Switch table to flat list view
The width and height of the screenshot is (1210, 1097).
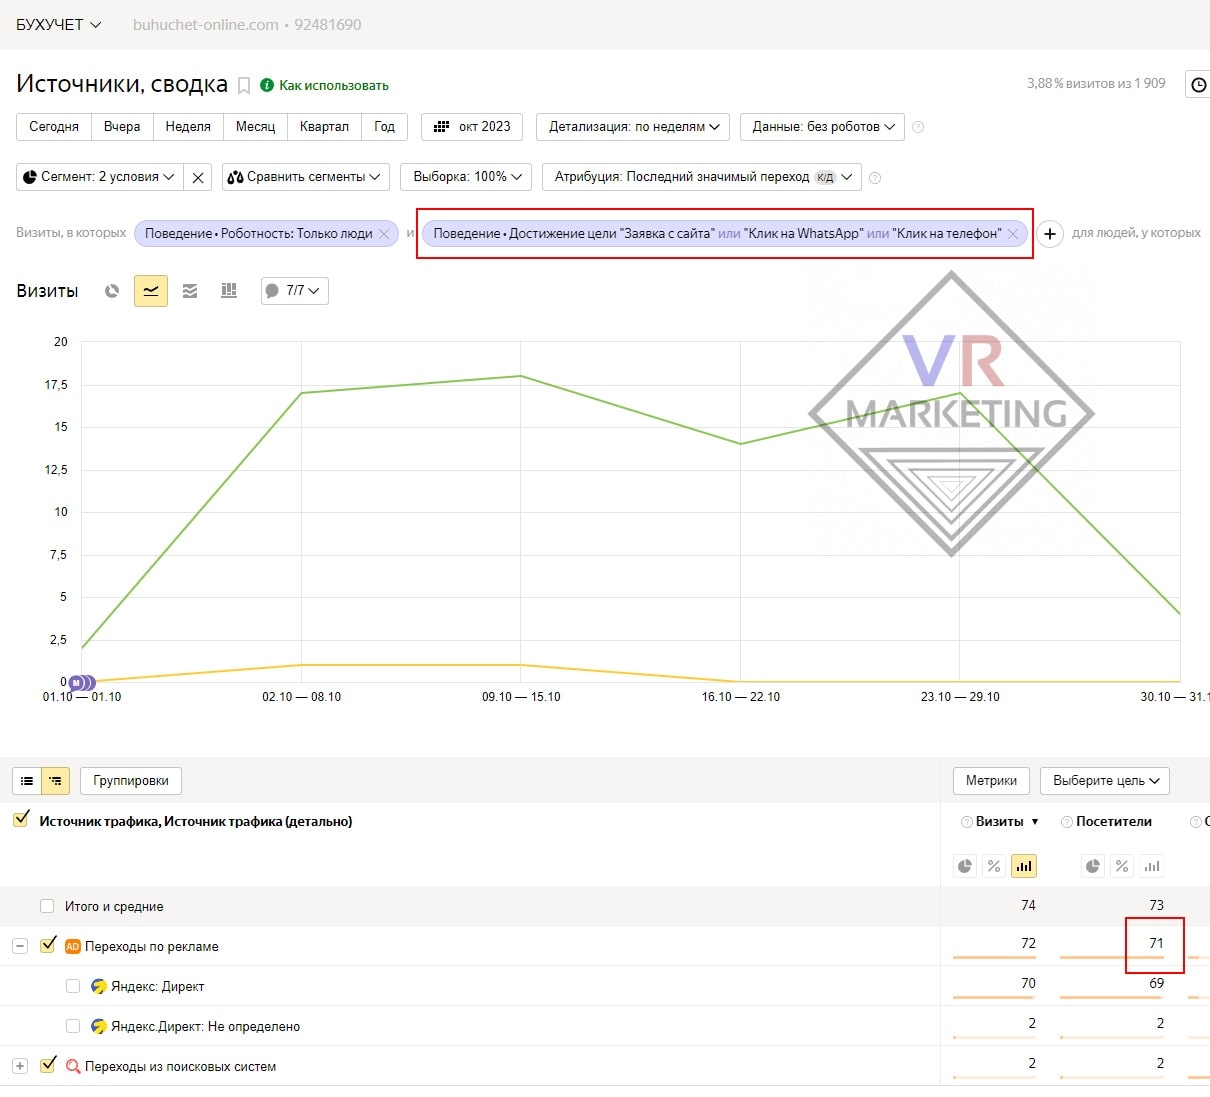27,781
